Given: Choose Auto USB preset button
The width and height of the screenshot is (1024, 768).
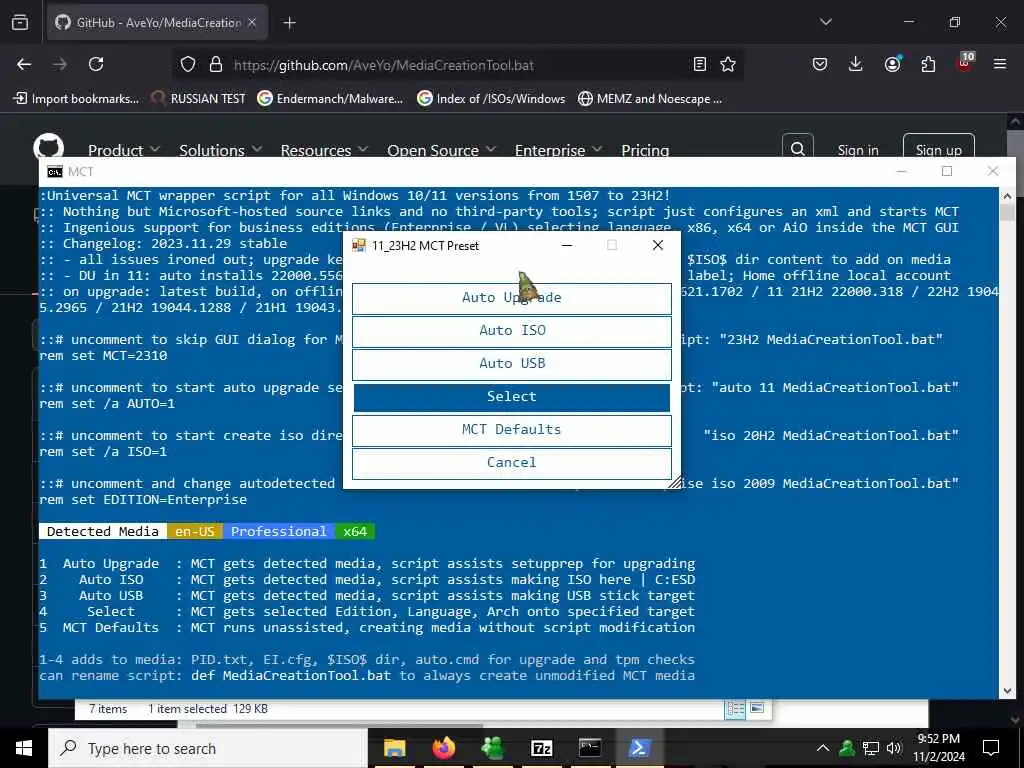Looking at the screenshot, I should tap(511, 364).
